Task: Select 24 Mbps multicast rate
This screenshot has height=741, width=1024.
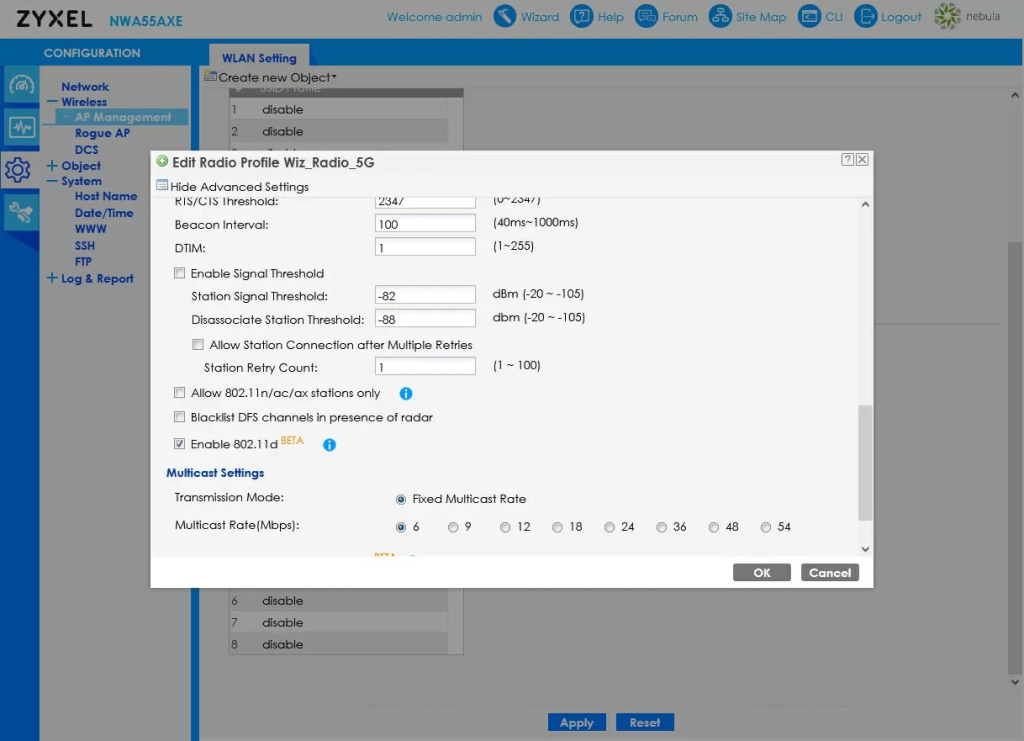Action: [610, 527]
